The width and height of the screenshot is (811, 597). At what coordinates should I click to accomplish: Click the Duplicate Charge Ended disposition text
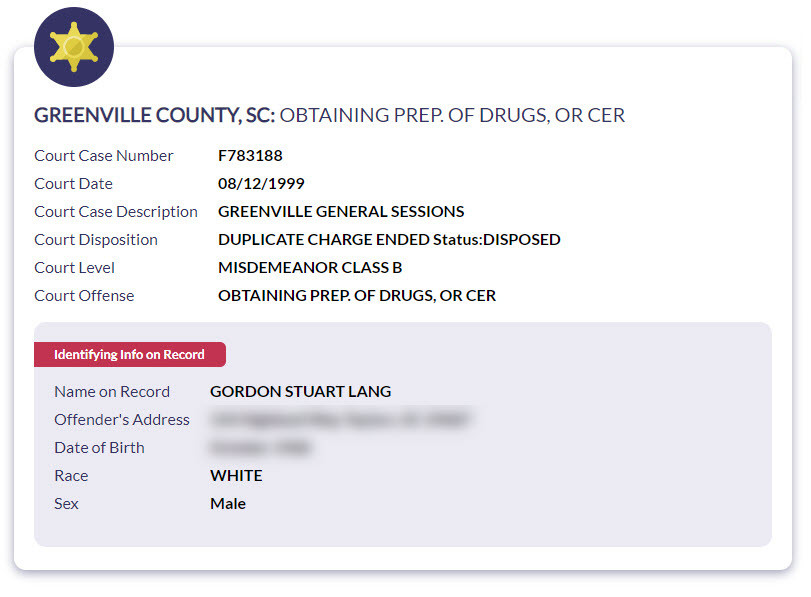pos(389,240)
